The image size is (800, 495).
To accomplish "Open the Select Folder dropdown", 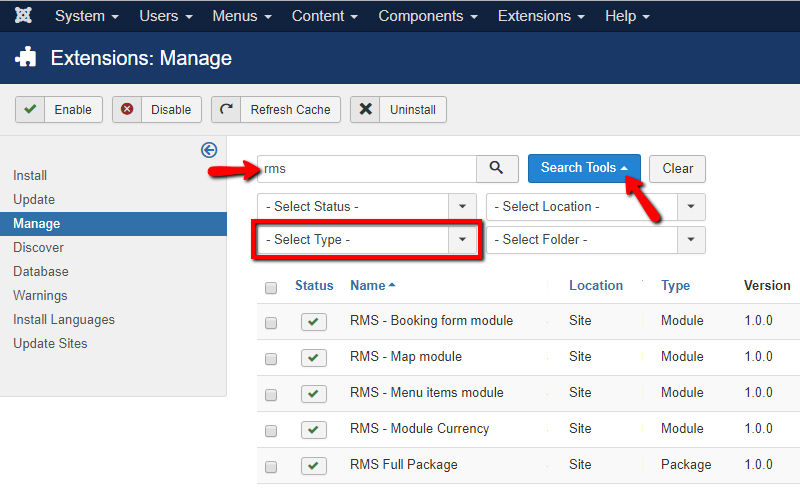I will point(595,240).
